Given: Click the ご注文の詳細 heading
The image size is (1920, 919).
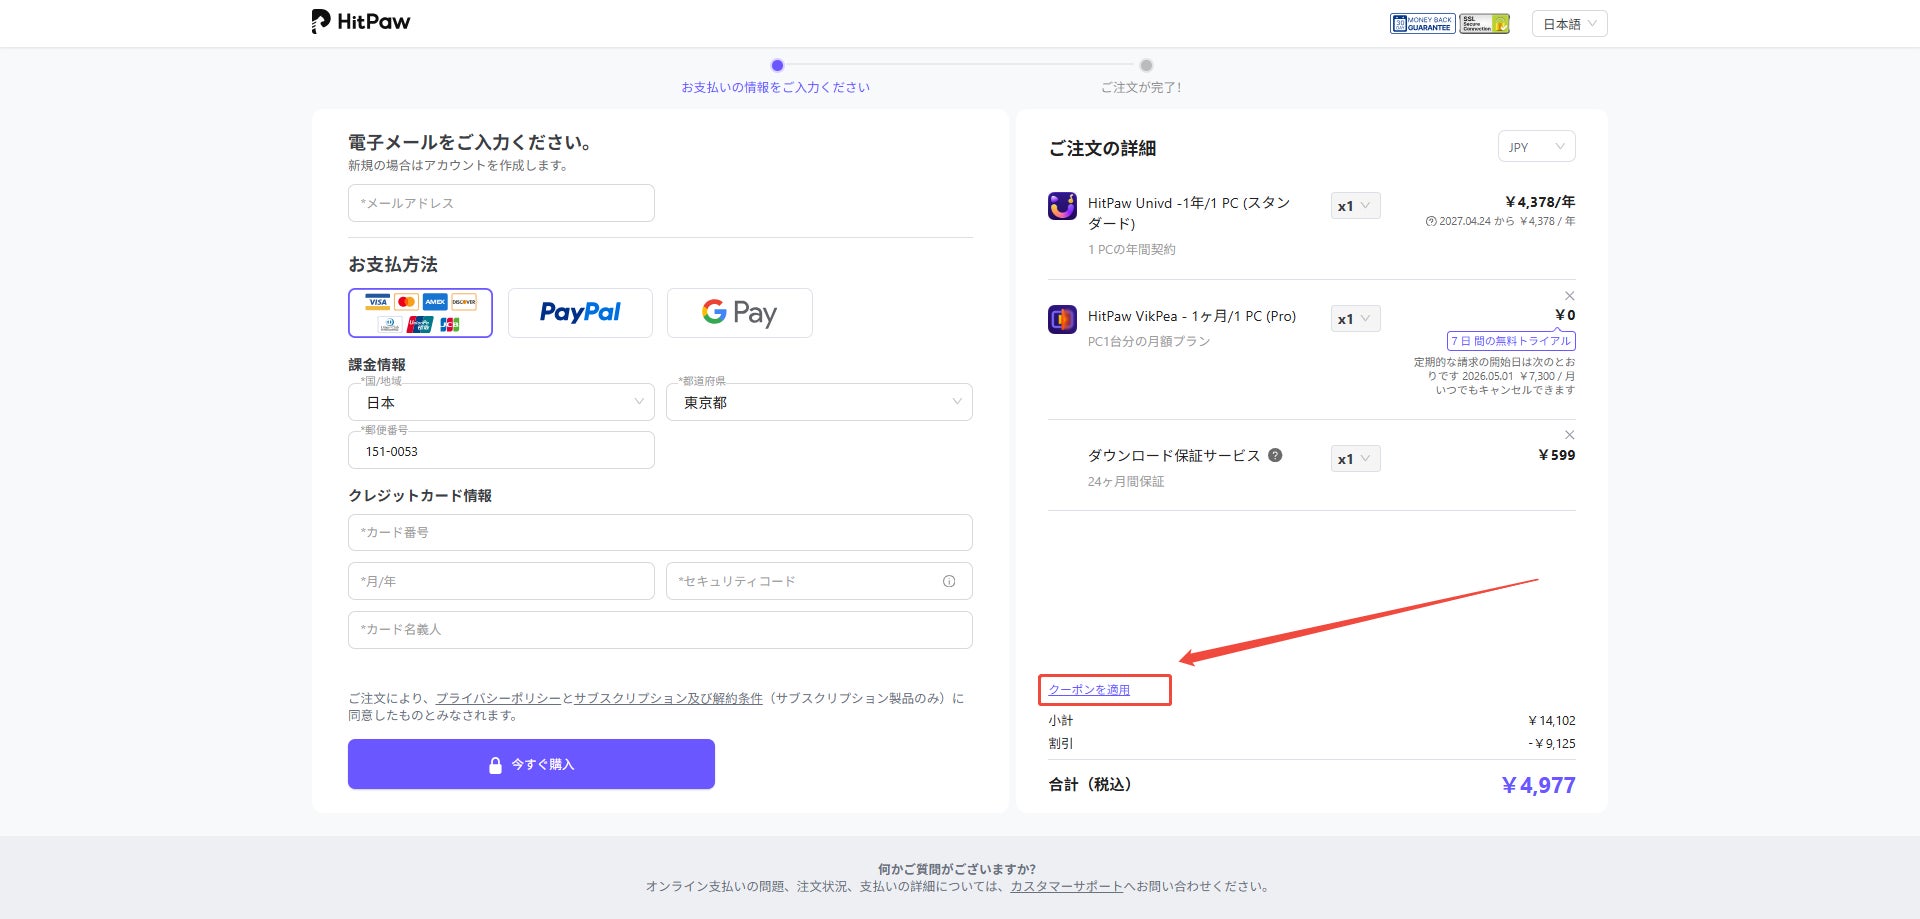Looking at the screenshot, I should [1102, 148].
